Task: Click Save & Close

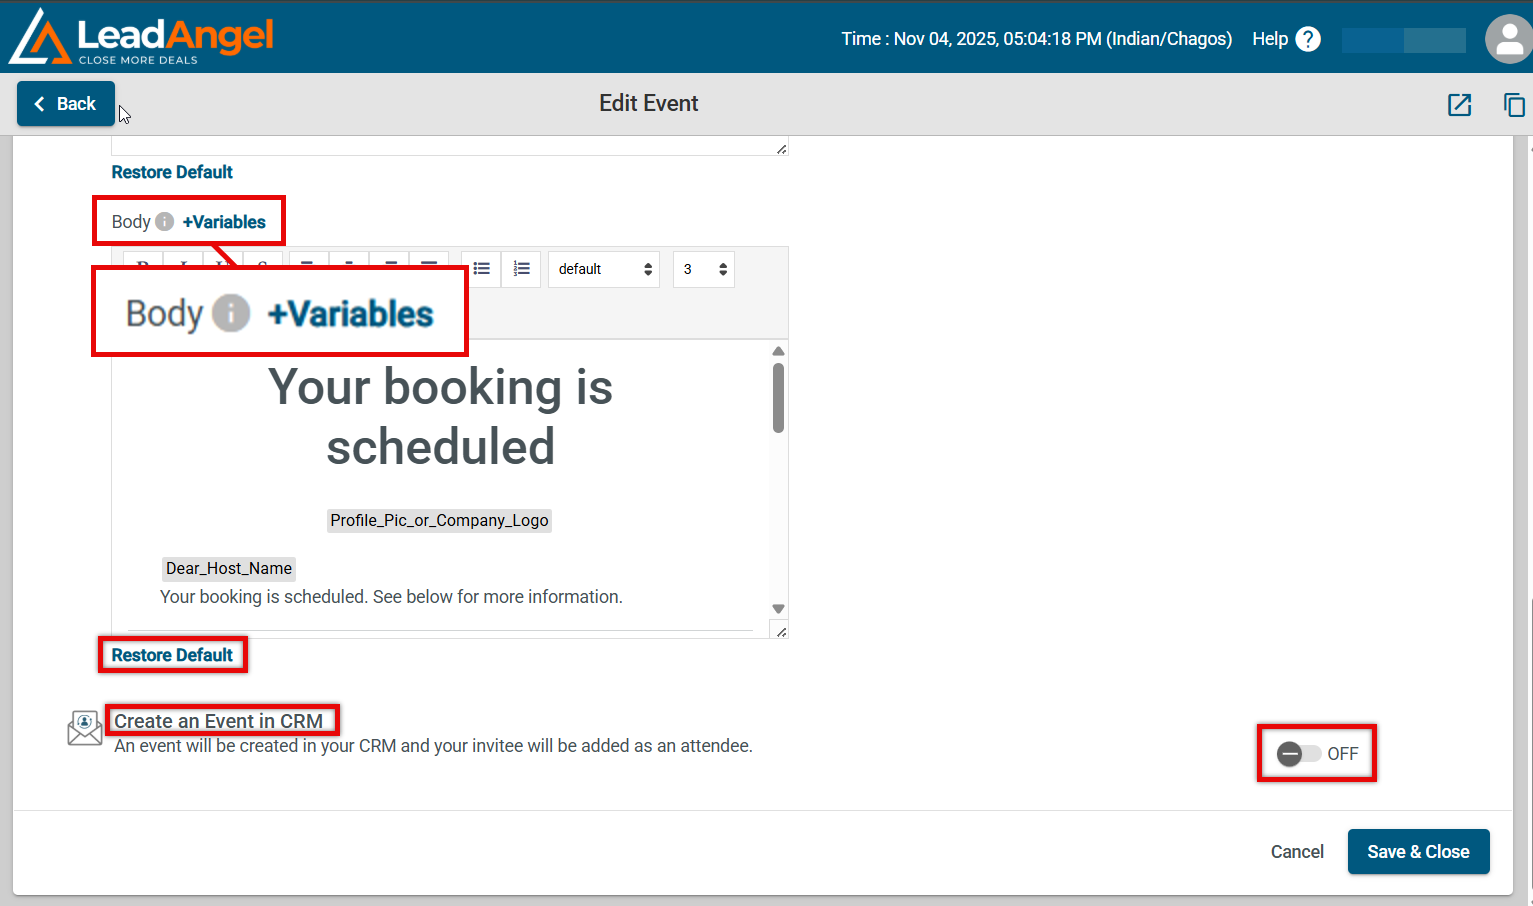Action: pos(1418,852)
